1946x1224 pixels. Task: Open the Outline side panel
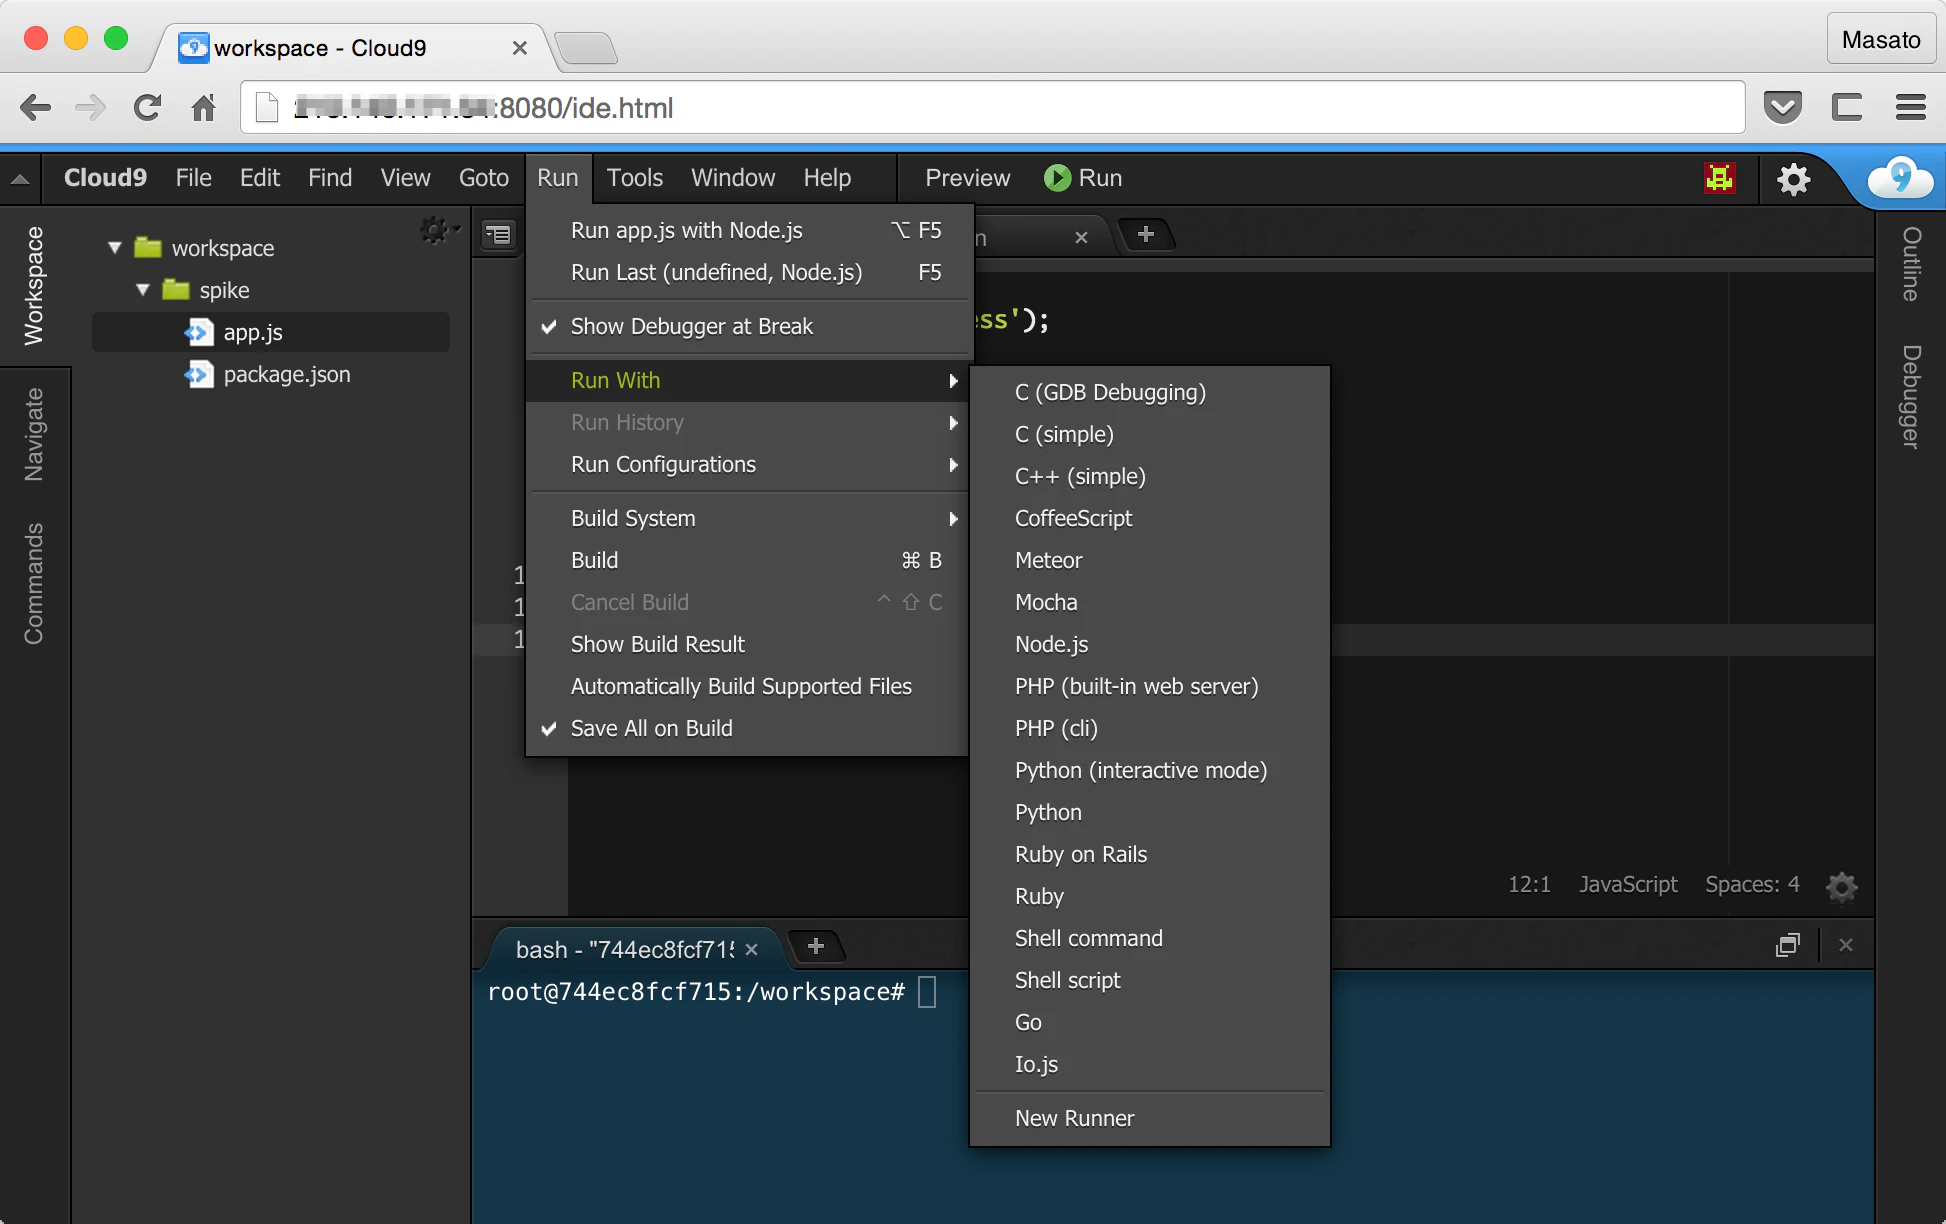[x=1911, y=264]
